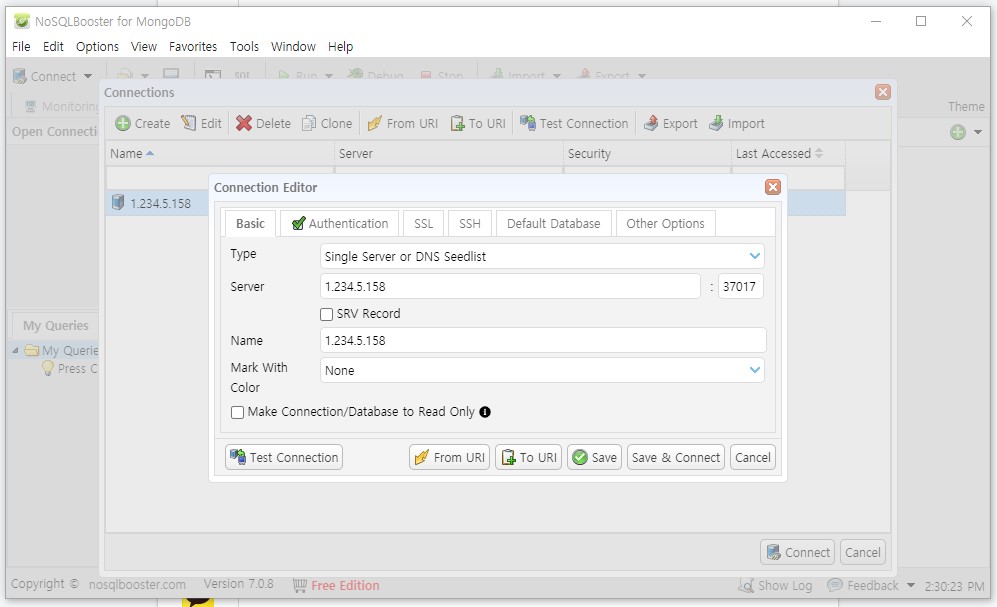997x607 pixels.
Task: Click Import in the Connections toolbar
Action: click(737, 123)
